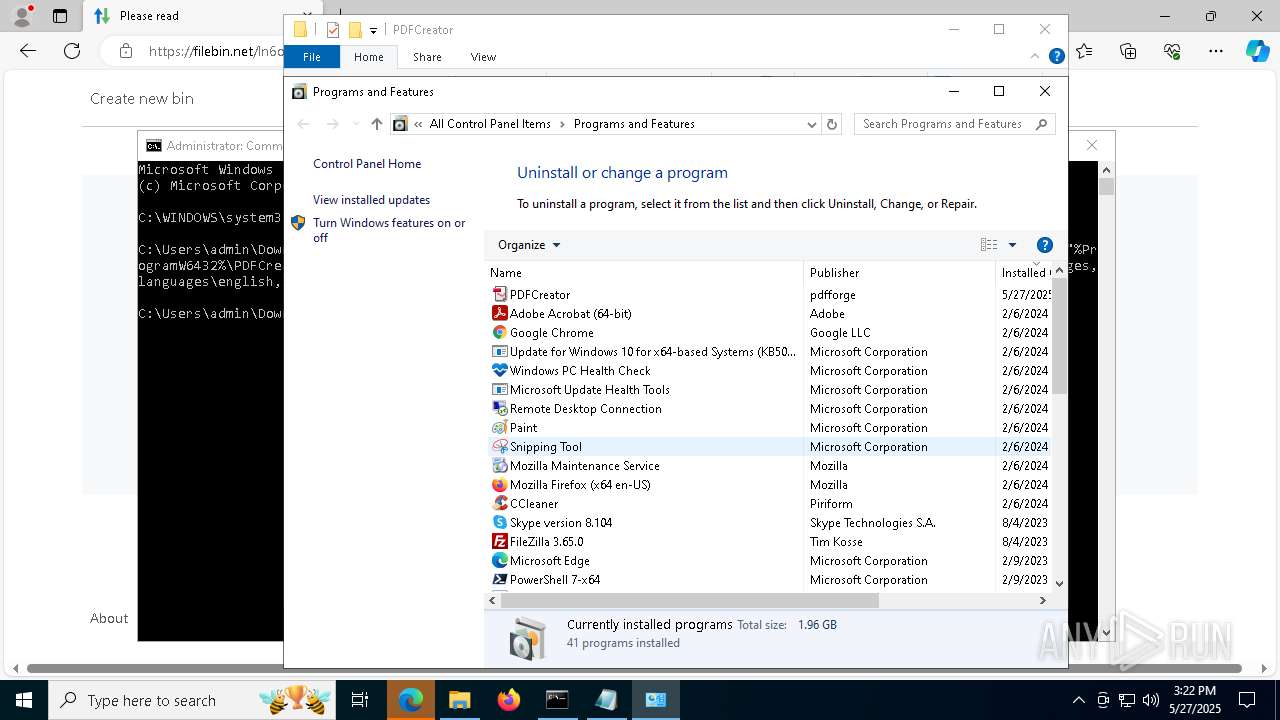Screen dimensions: 1280x720
Task: Click the Mozilla Maintenance Service icon
Action: 500,465
